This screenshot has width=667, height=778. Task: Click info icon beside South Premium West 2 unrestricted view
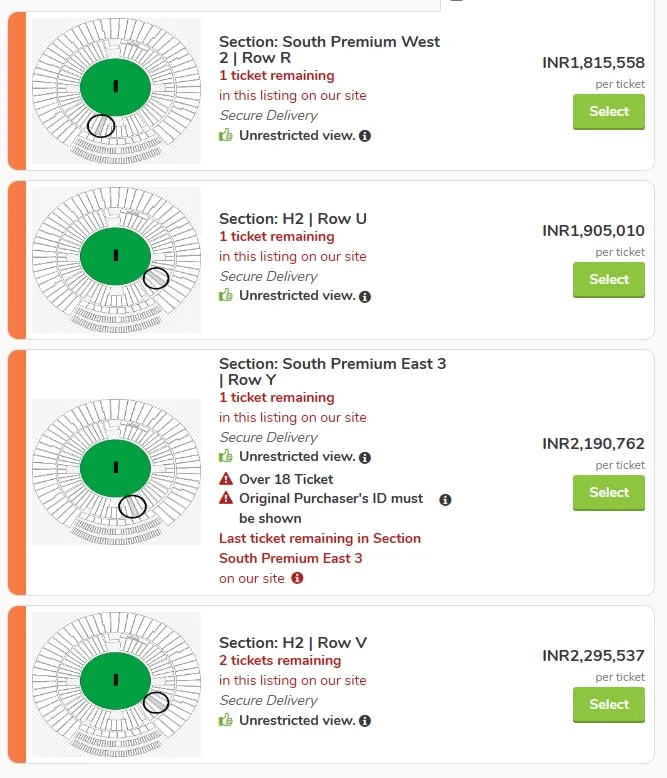point(365,135)
